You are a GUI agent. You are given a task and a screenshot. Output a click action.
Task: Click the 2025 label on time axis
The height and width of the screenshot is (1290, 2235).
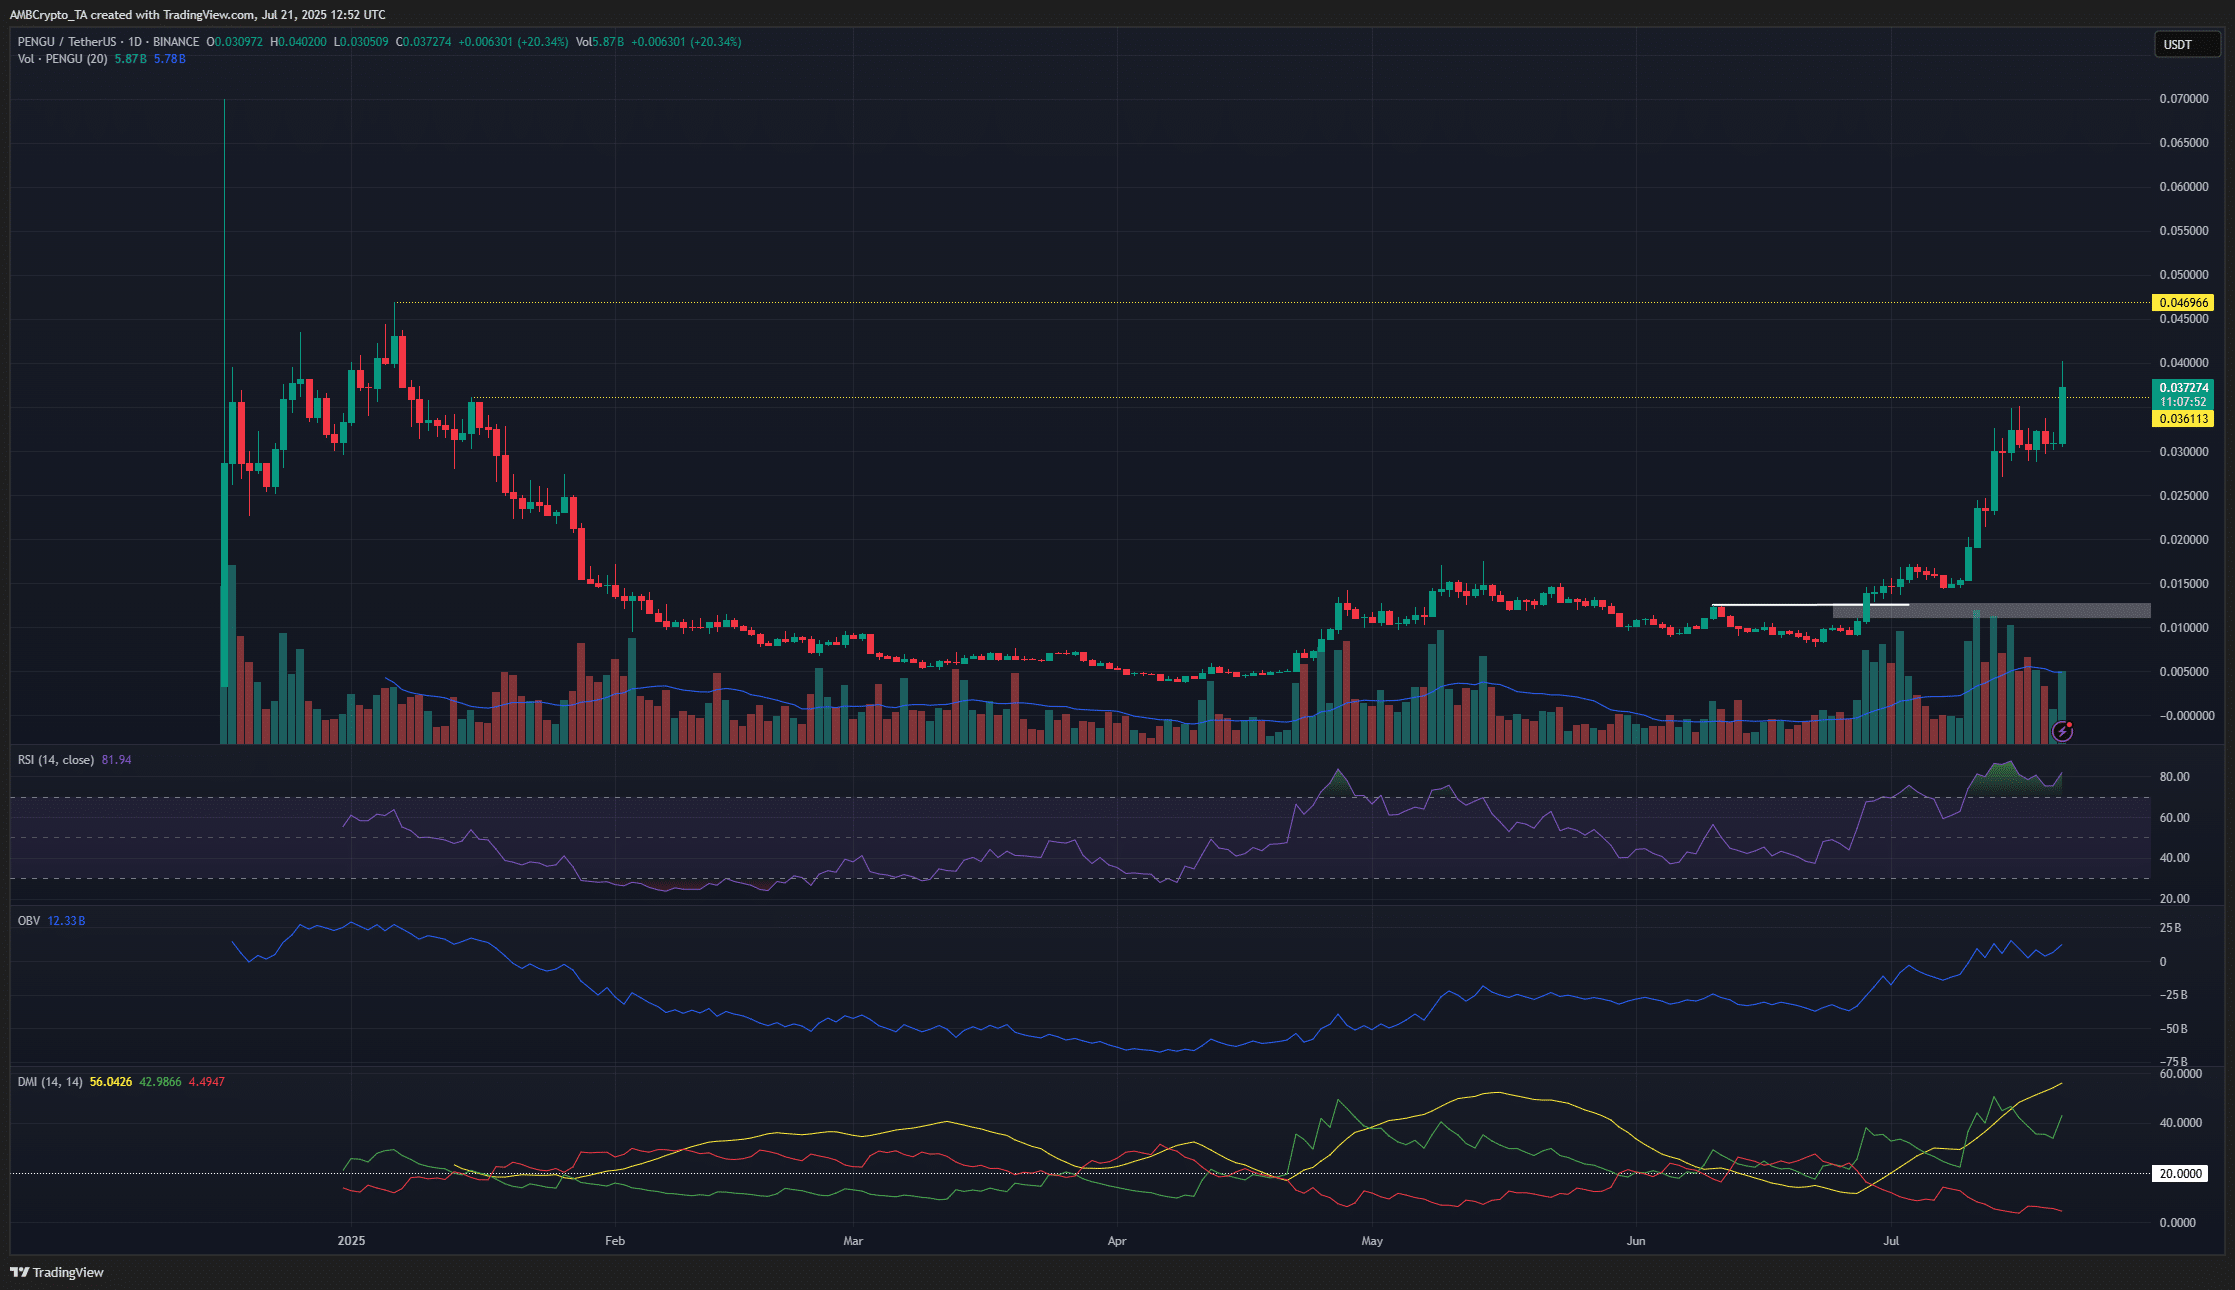[x=351, y=1241]
